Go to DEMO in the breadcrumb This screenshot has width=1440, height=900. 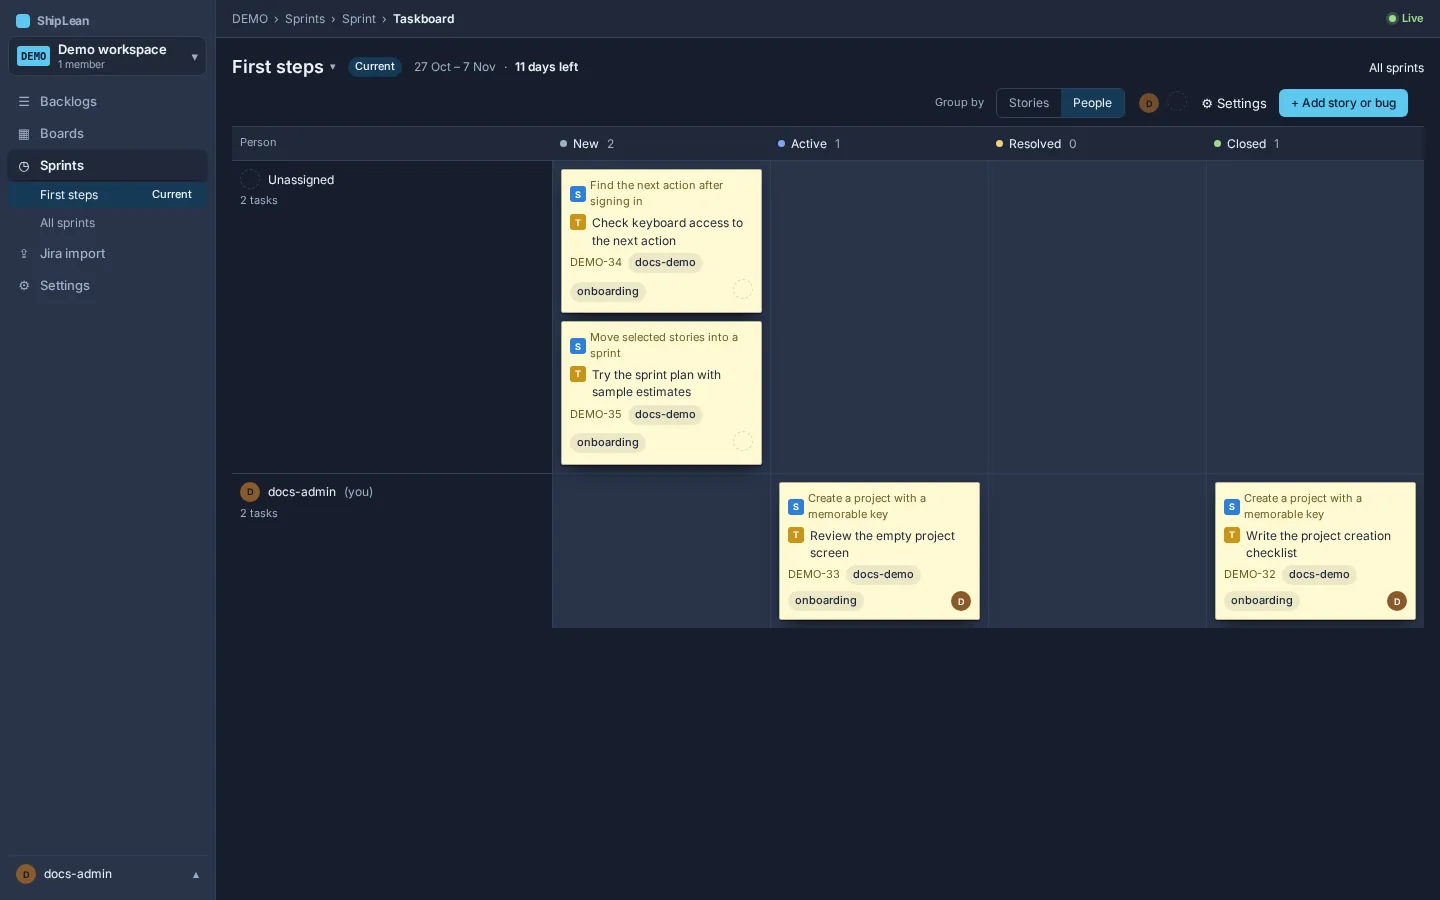[x=250, y=19]
